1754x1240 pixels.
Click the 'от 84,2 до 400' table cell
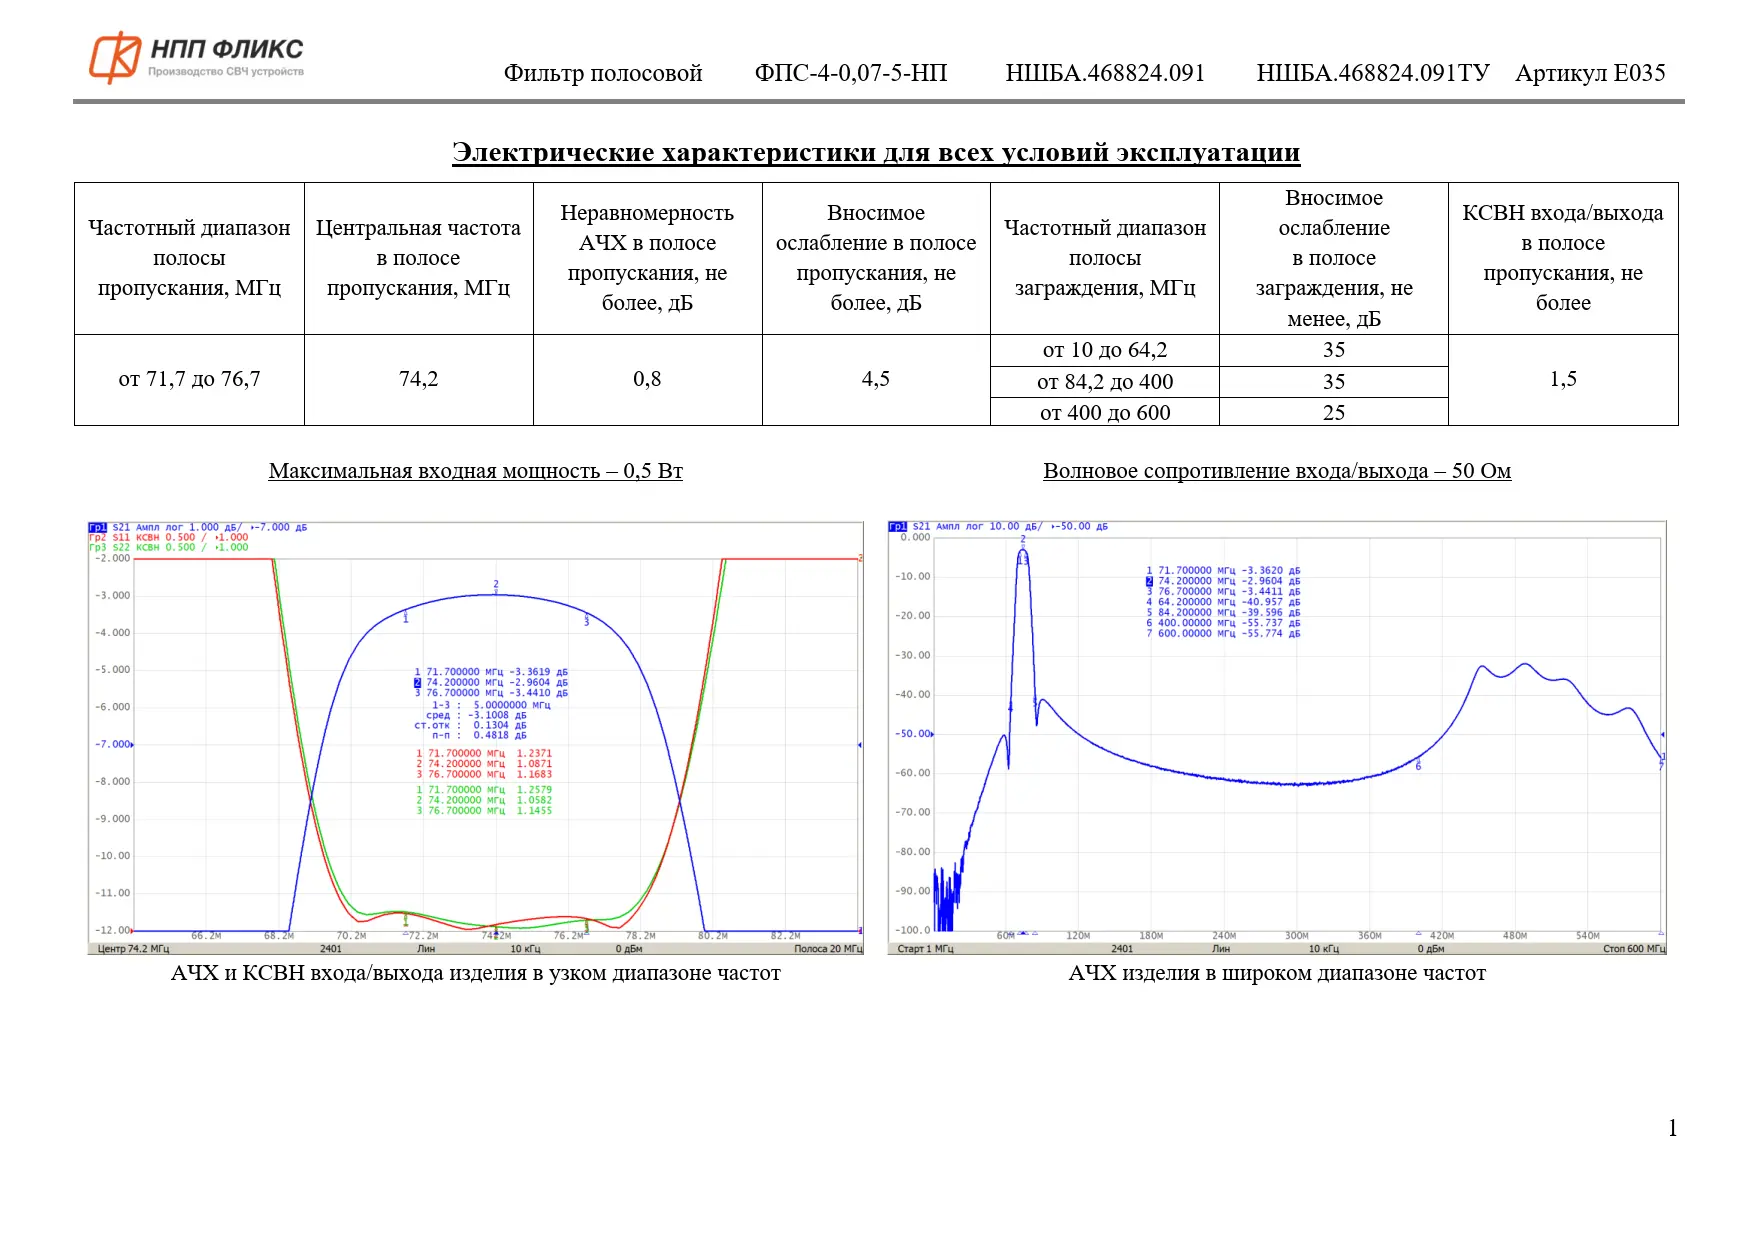pyautogui.click(x=1105, y=382)
